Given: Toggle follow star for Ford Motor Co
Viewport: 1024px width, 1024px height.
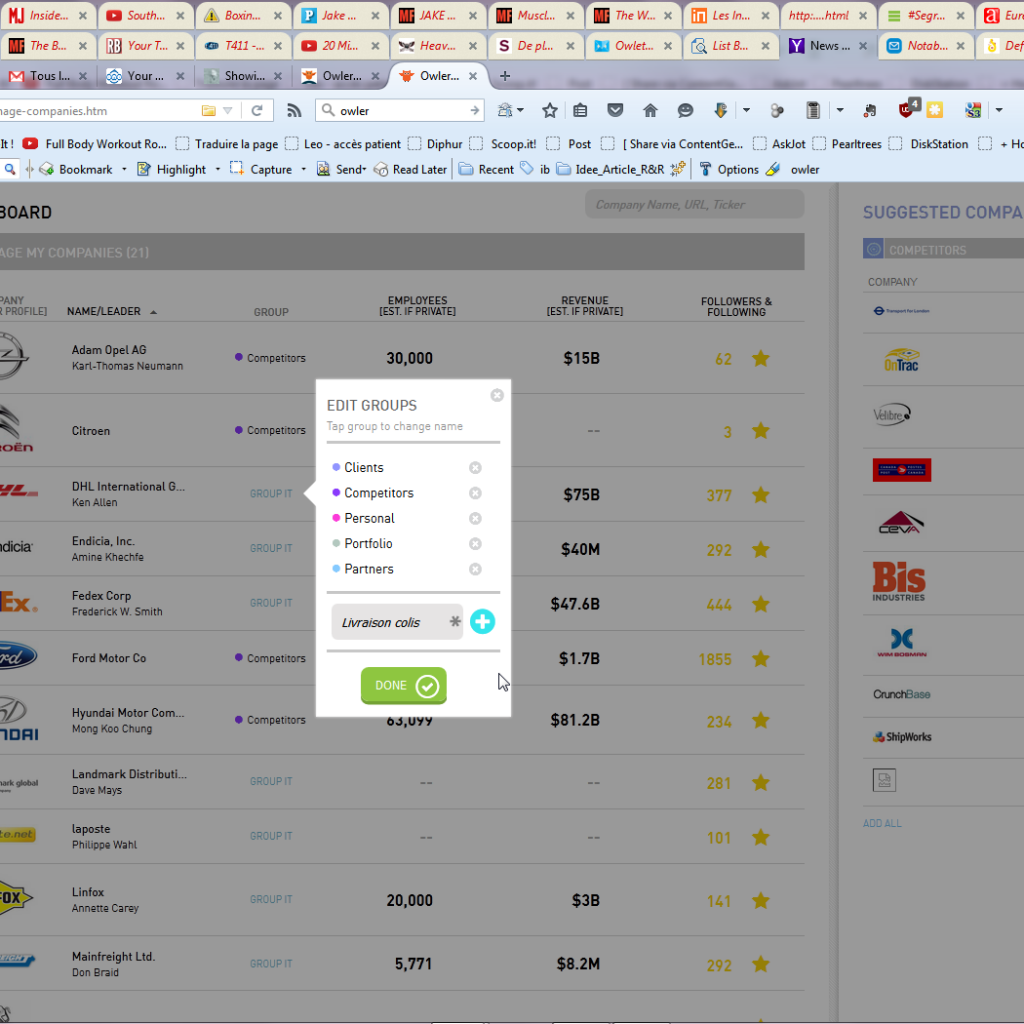Looking at the screenshot, I should coord(761,658).
